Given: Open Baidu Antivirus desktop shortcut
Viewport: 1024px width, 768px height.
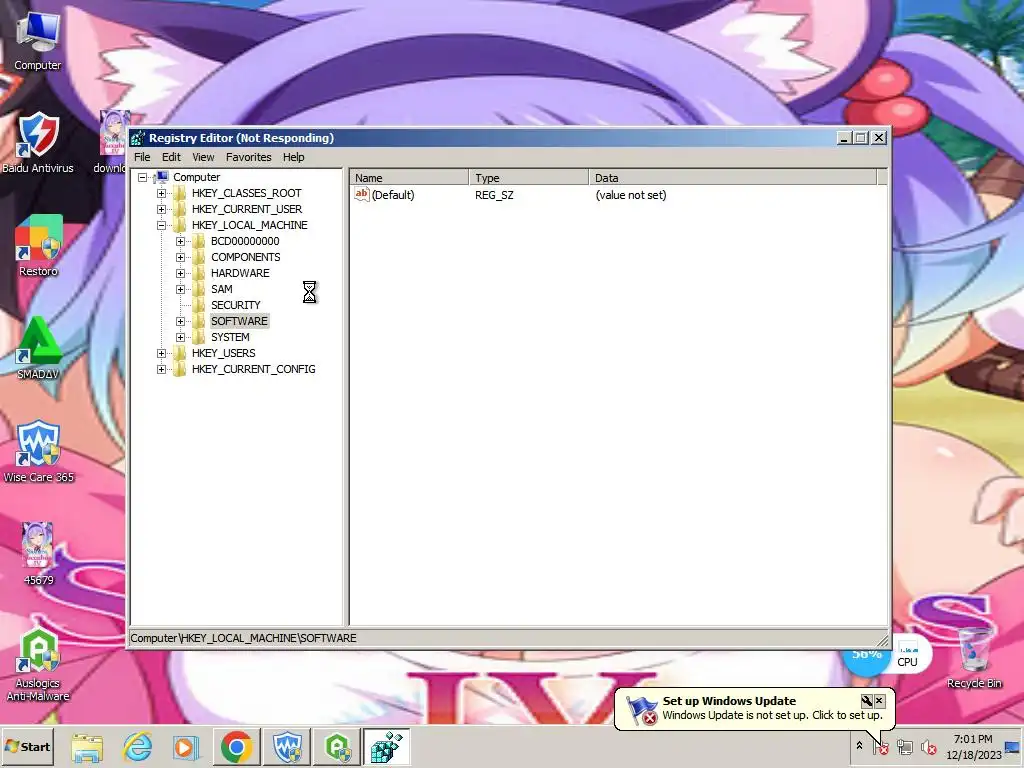Looking at the screenshot, I should pyautogui.click(x=38, y=142).
